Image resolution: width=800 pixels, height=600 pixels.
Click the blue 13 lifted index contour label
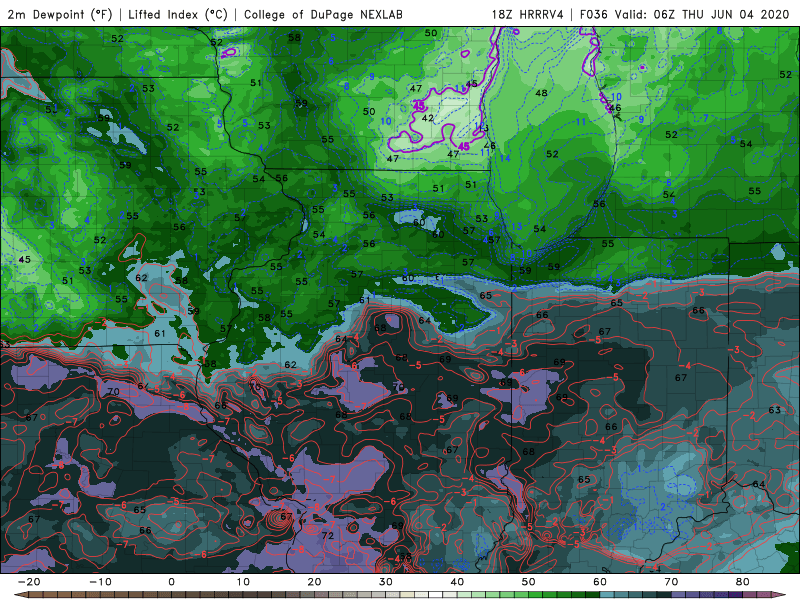pyautogui.click(x=516, y=226)
